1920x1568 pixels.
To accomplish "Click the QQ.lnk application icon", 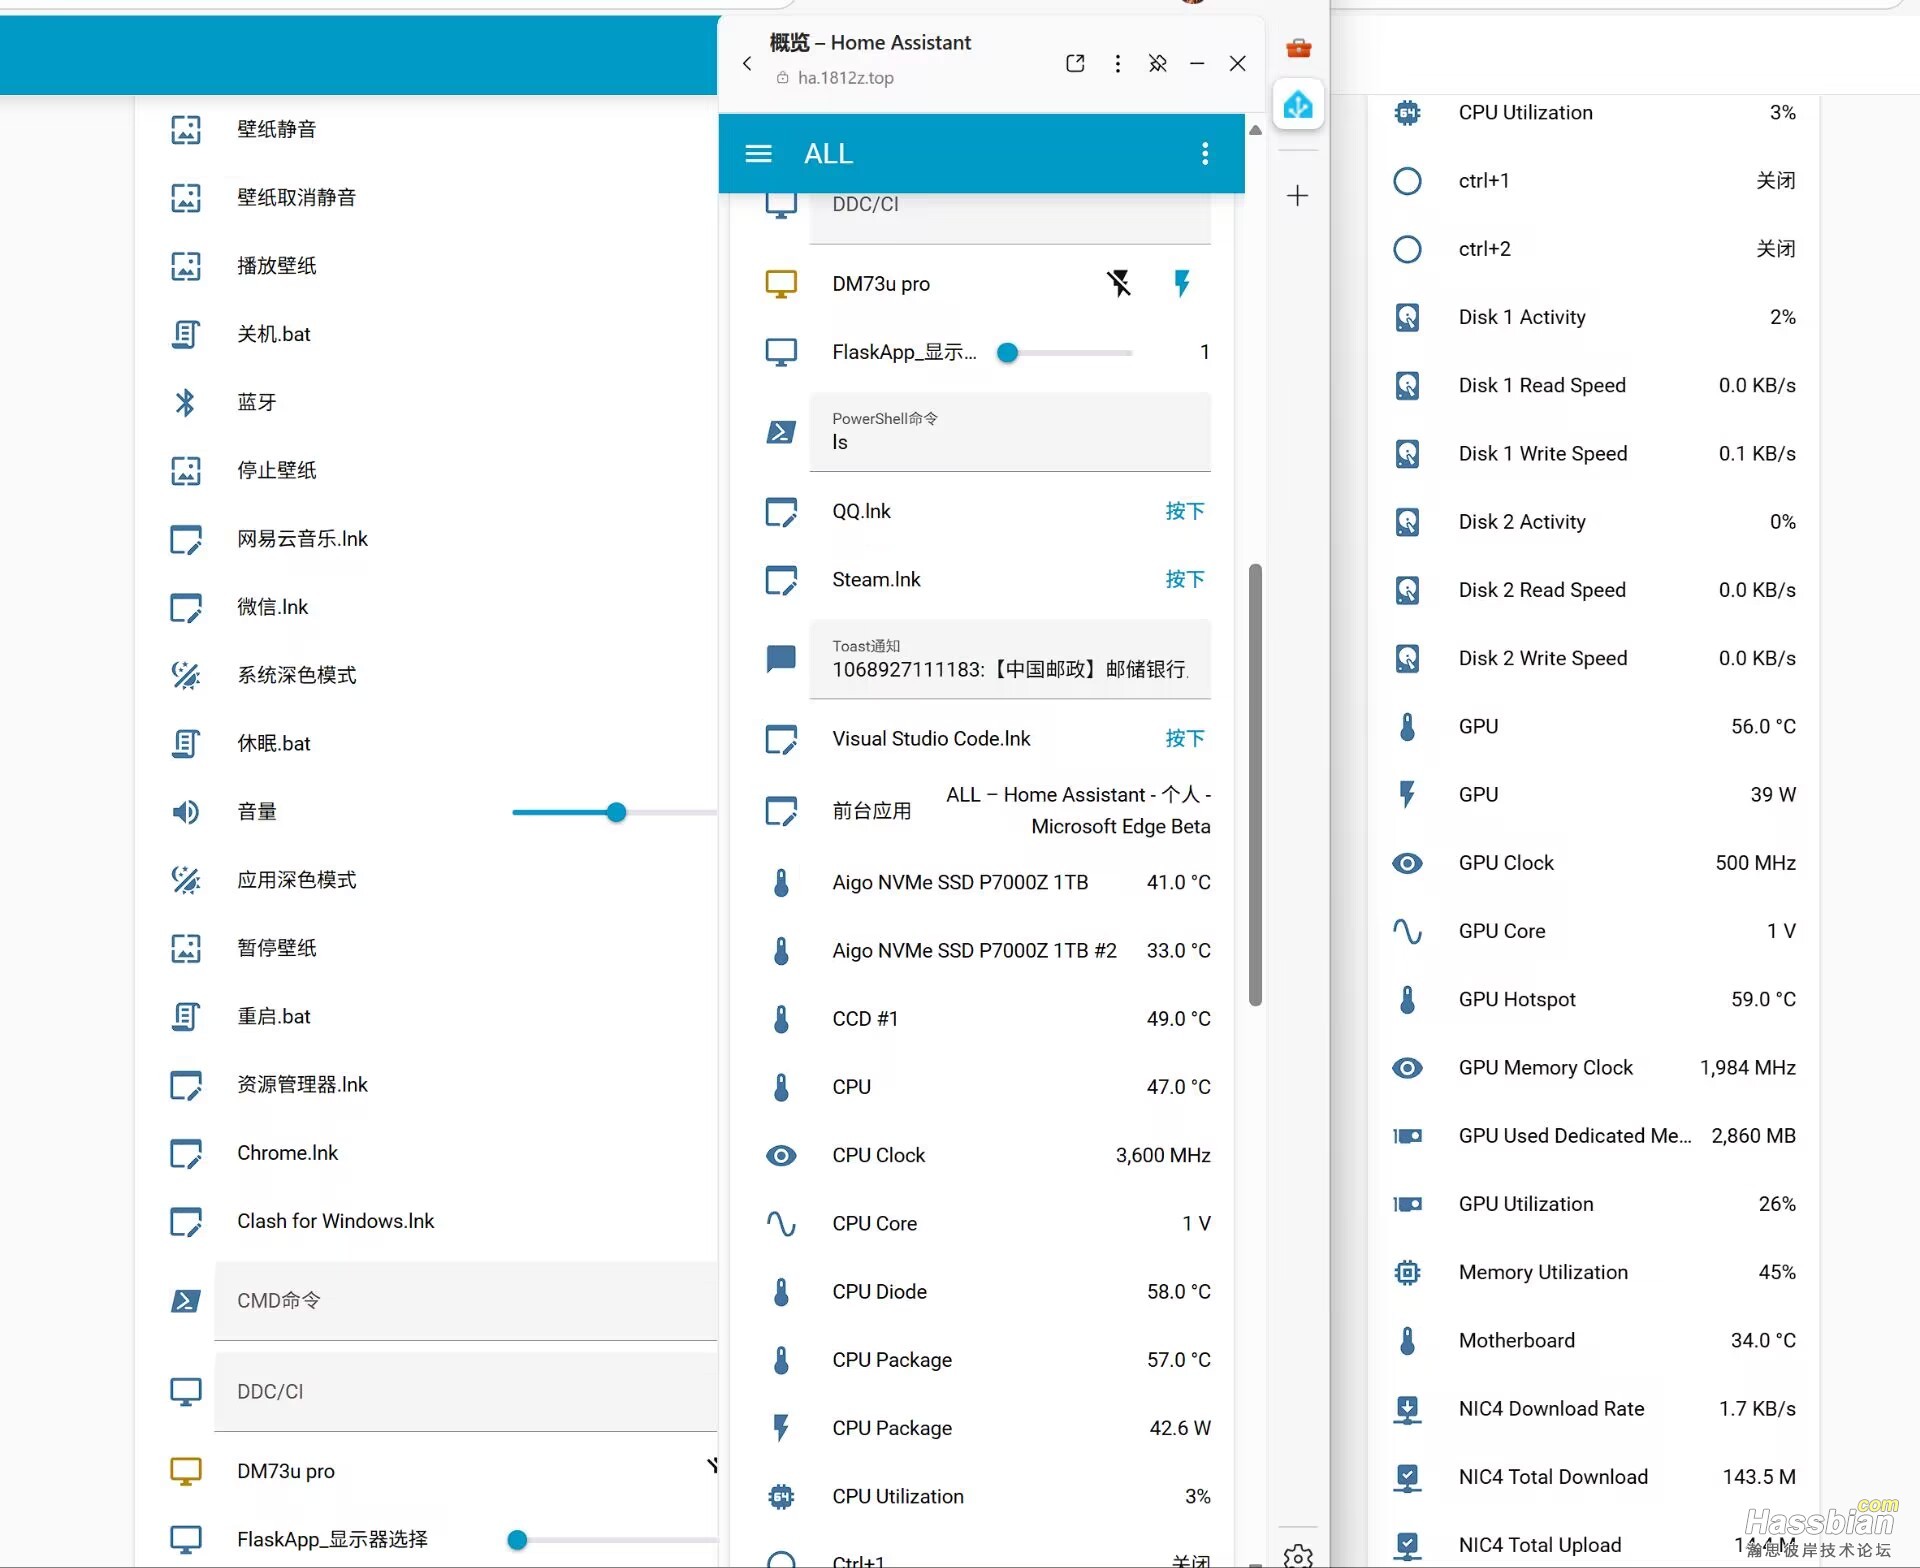I will [781, 511].
